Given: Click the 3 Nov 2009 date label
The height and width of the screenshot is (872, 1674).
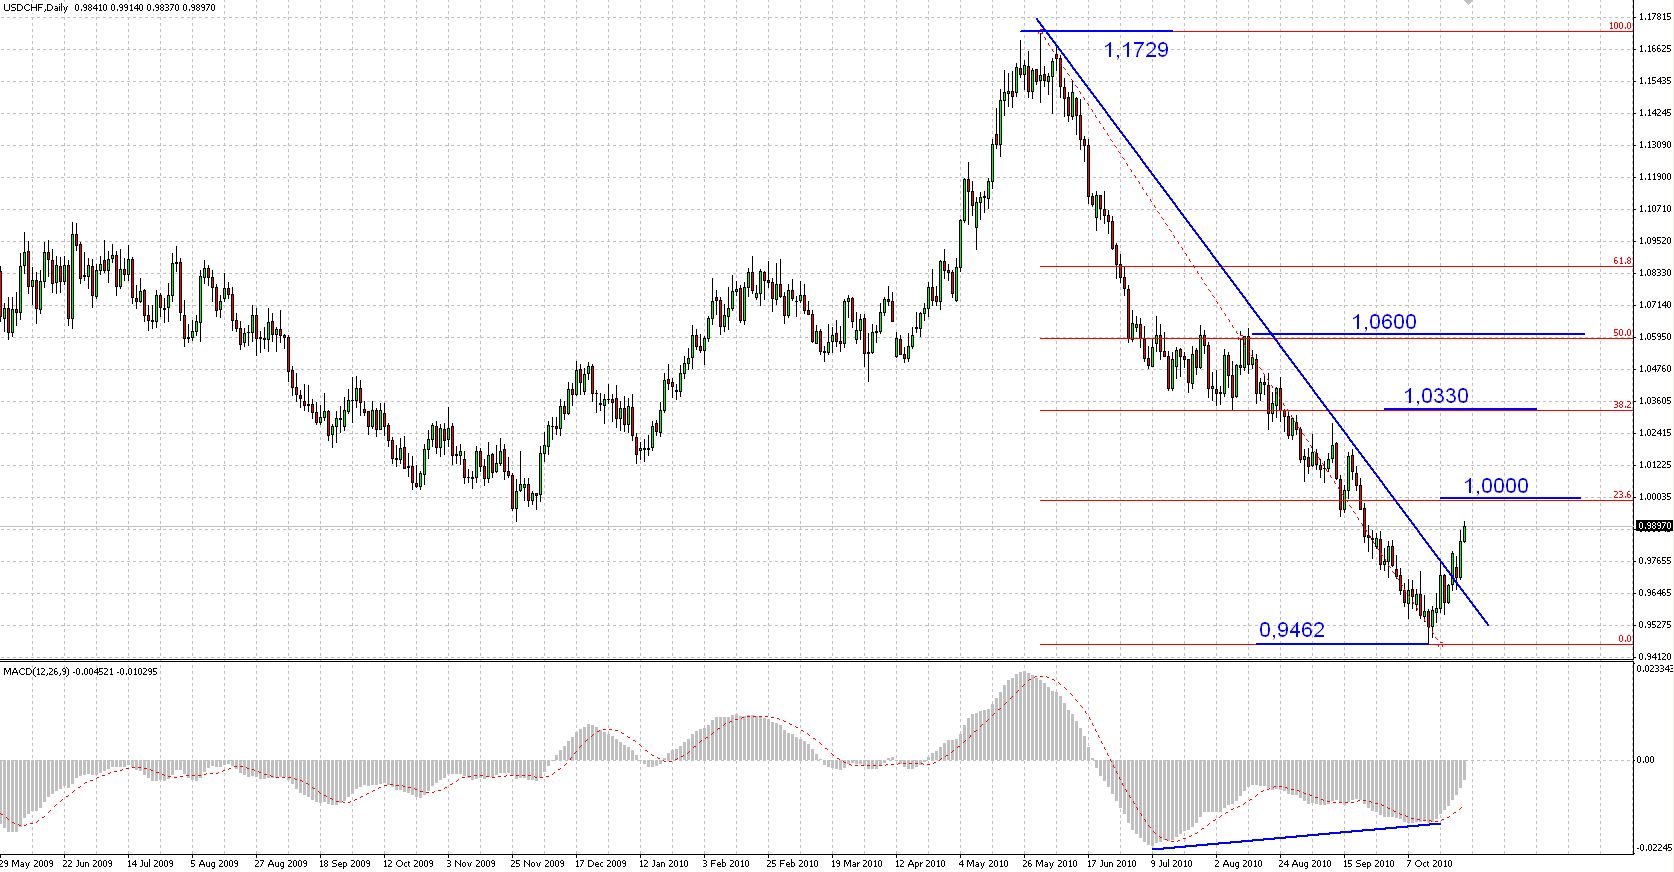Looking at the screenshot, I should (471, 862).
